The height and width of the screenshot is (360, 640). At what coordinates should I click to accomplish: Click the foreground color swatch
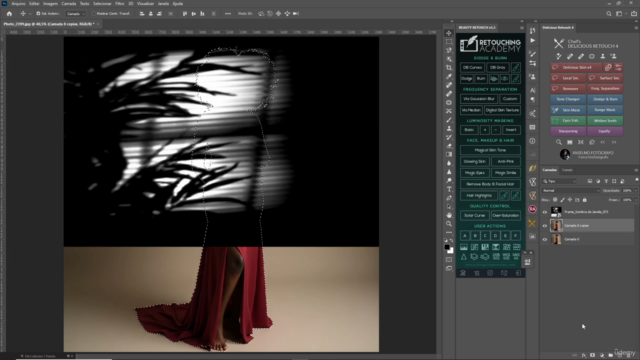[447, 247]
